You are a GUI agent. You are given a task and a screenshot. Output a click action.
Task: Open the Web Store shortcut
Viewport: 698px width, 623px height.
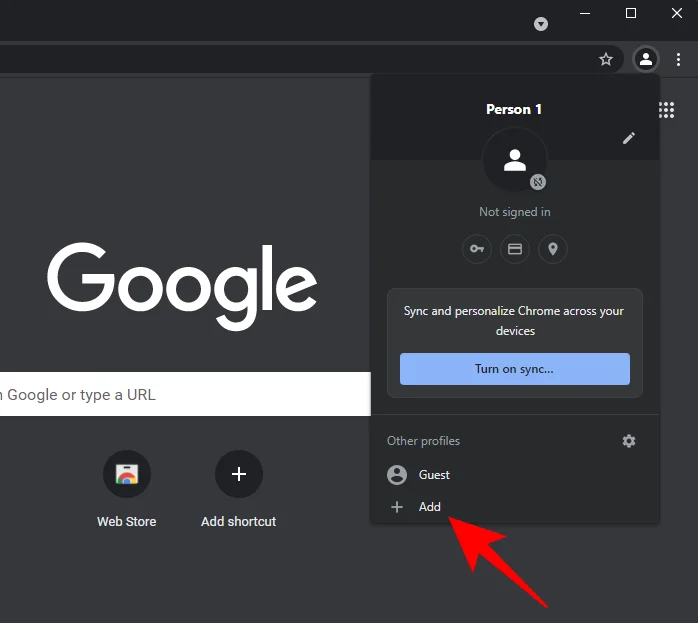pyautogui.click(x=127, y=474)
